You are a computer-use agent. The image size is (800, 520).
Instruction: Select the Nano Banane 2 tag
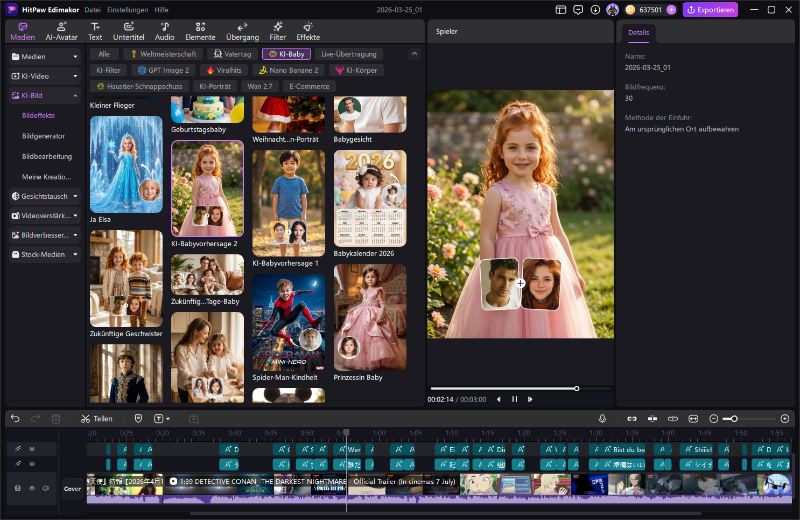[289, 70]
